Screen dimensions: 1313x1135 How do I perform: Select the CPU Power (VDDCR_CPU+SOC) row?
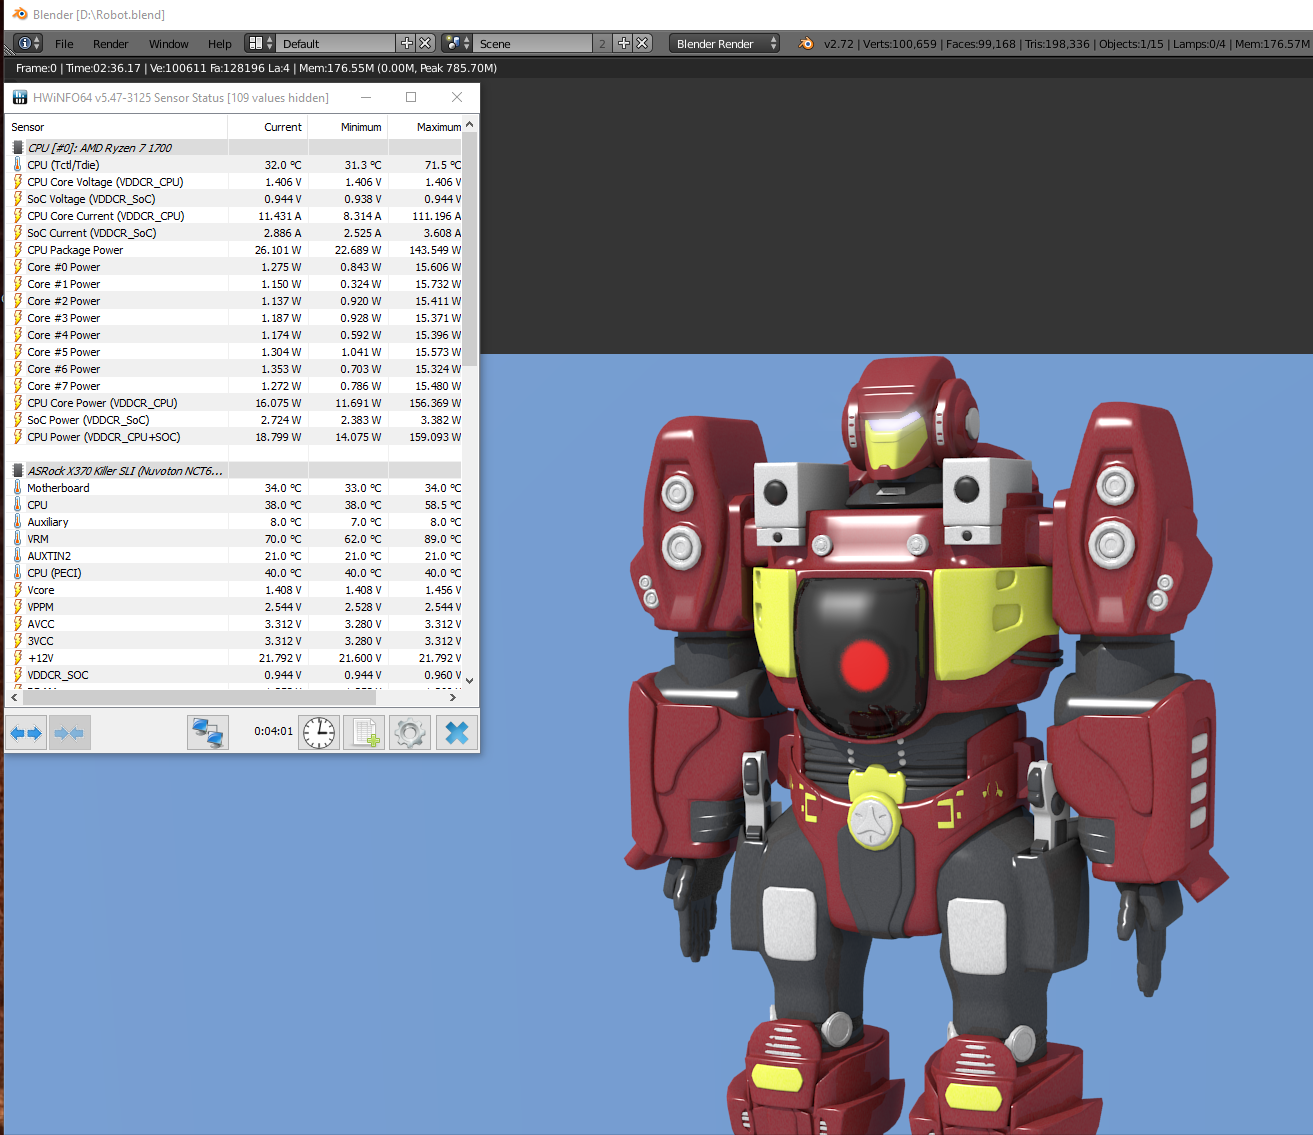click(235, 437)
